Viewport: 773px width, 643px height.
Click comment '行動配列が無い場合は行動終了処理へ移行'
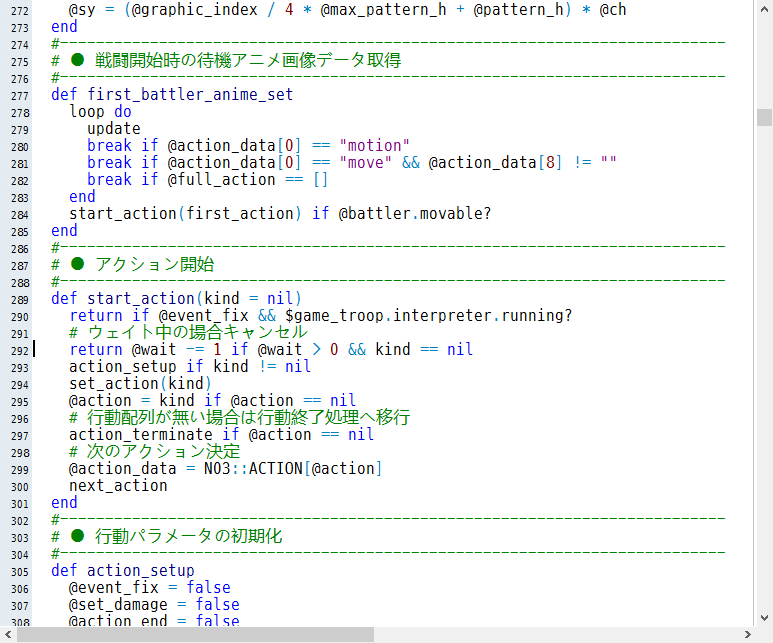[x=248, y=418]
